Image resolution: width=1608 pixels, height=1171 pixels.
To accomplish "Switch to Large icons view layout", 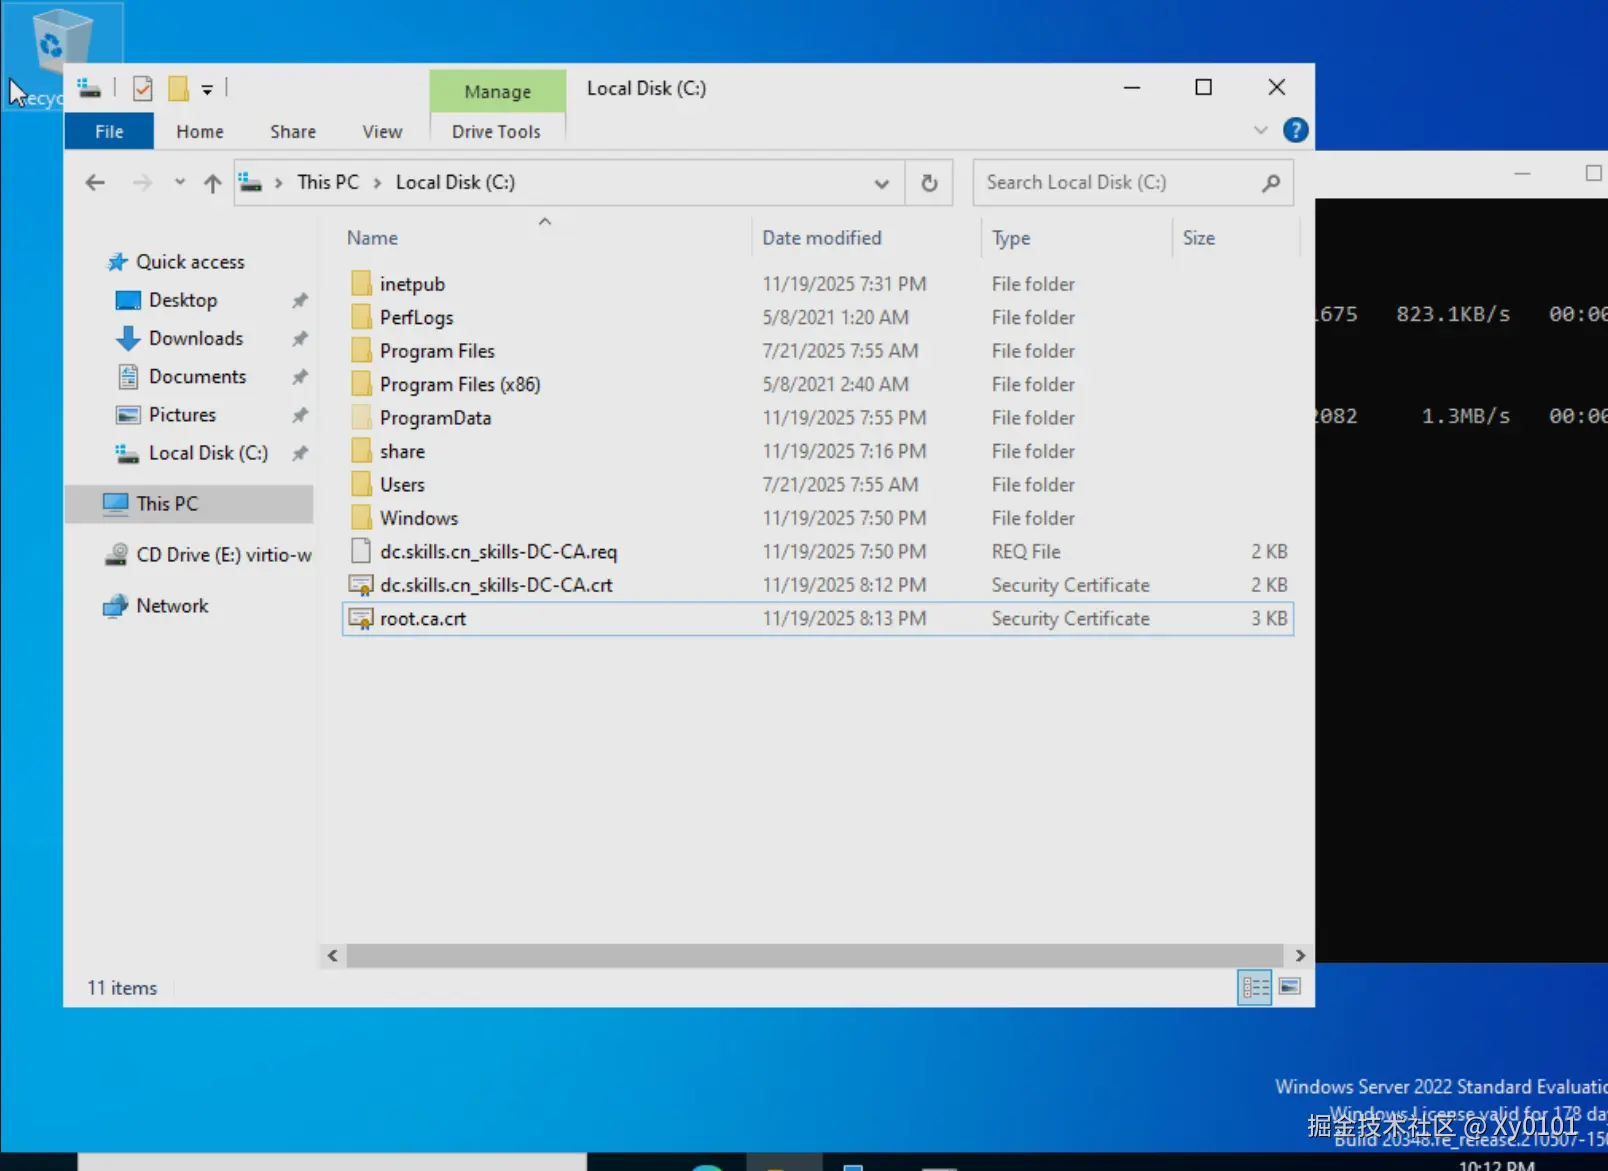I will pos(1290,988).
